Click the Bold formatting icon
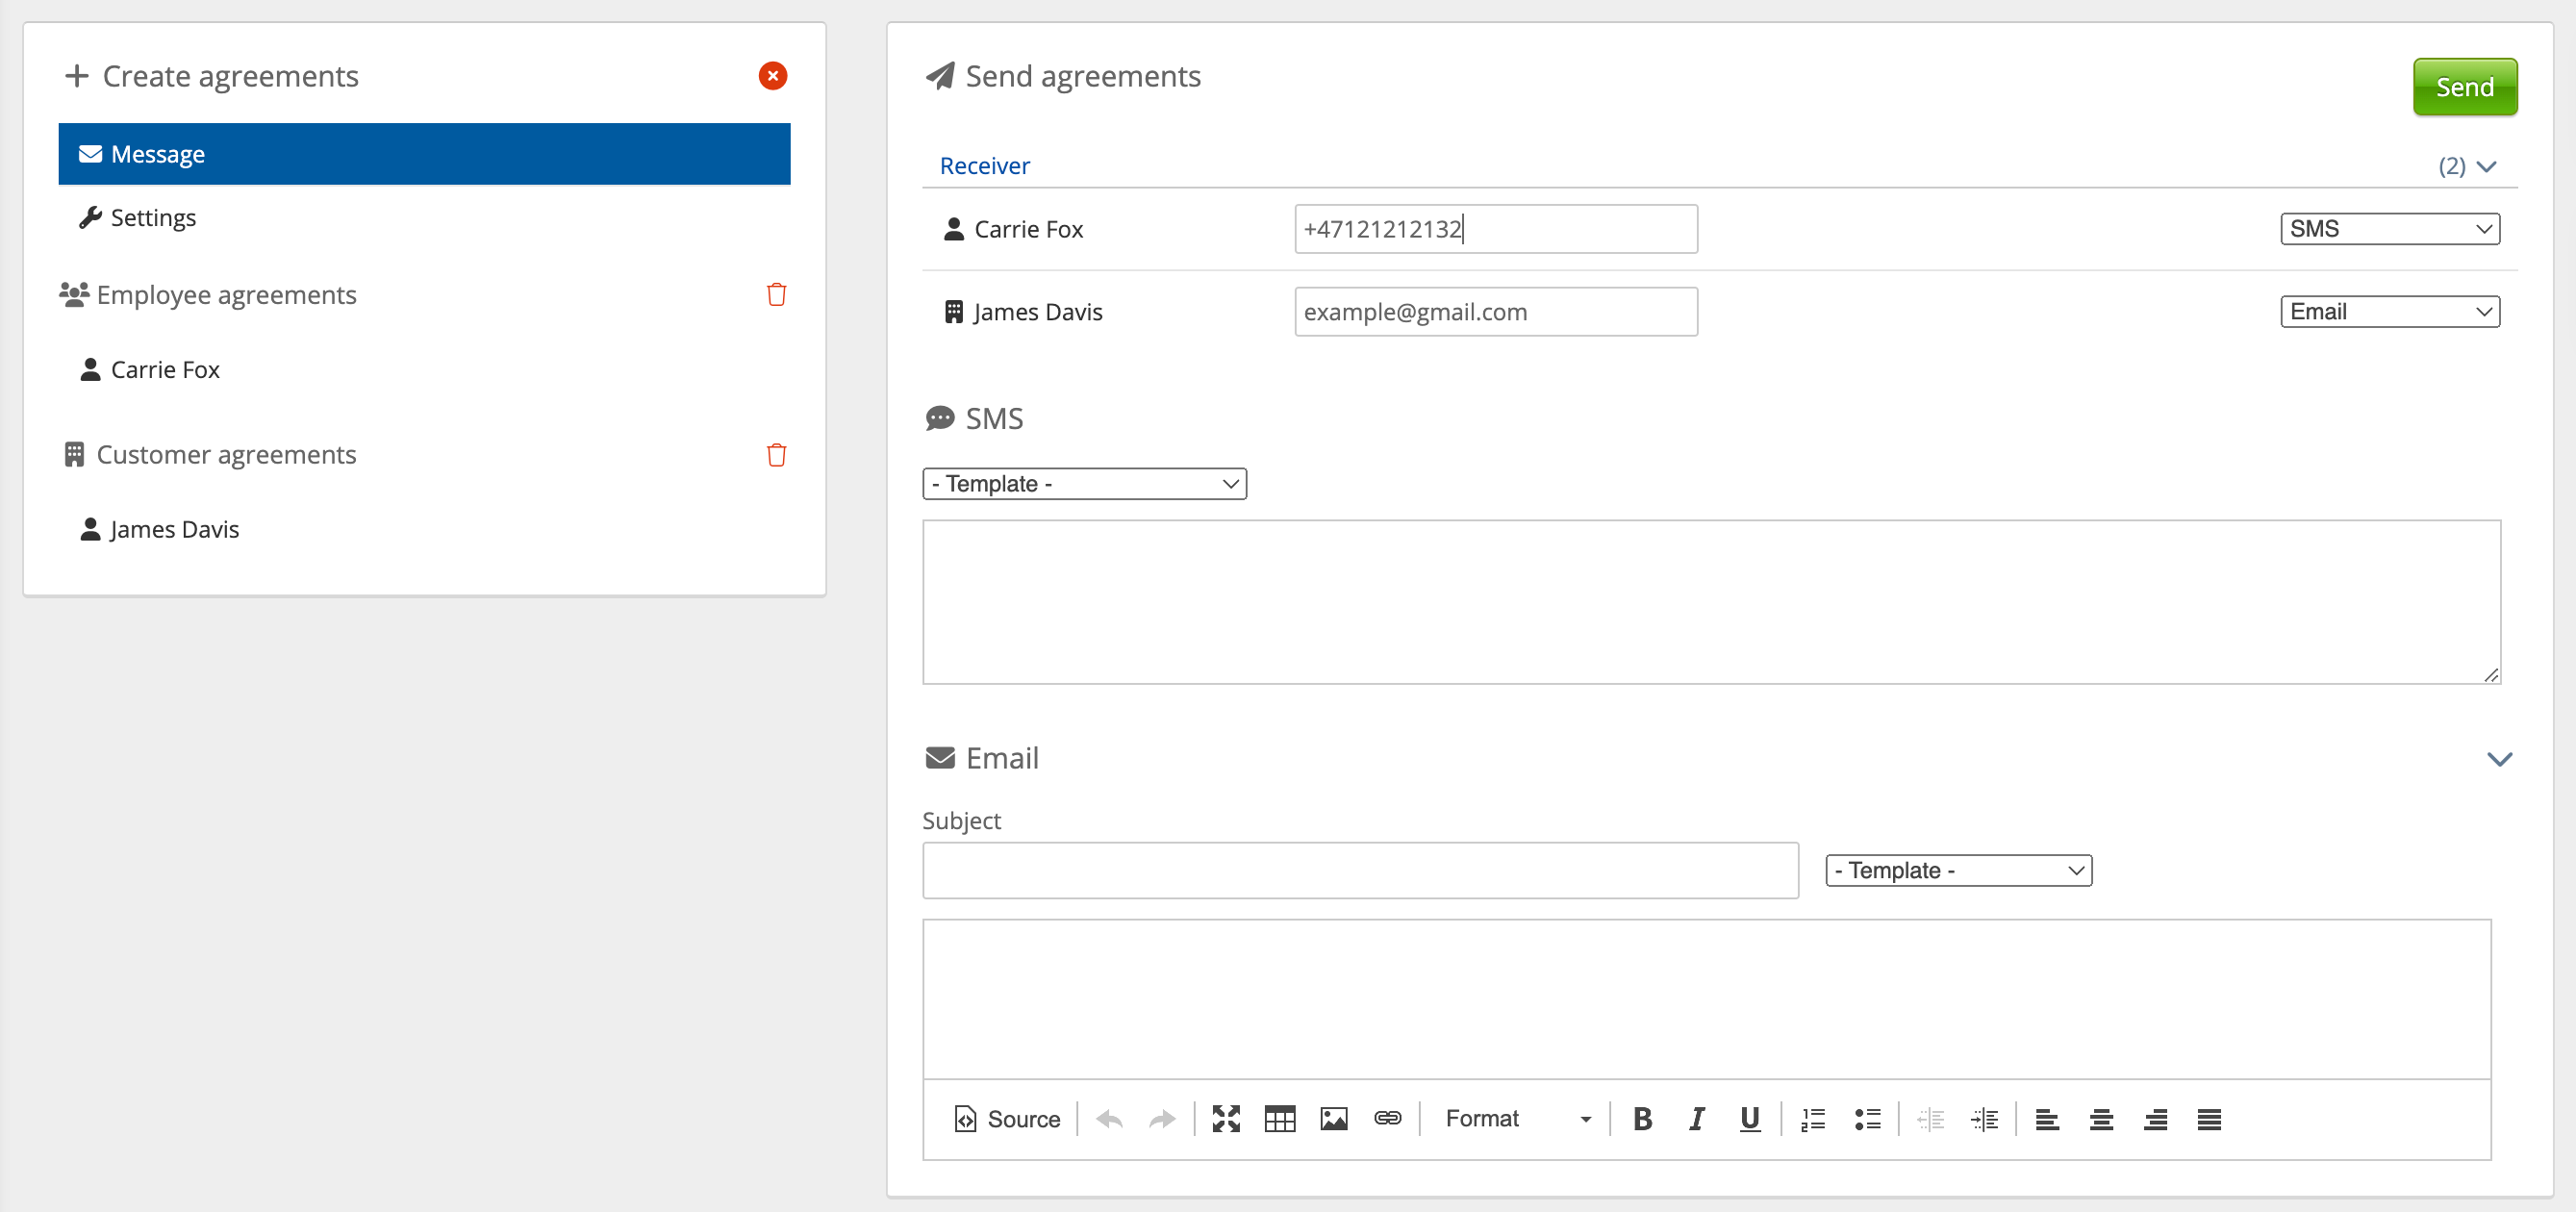Screen dimensions: 2576x1212 pyautogui.click(x=1642, y=1119)
